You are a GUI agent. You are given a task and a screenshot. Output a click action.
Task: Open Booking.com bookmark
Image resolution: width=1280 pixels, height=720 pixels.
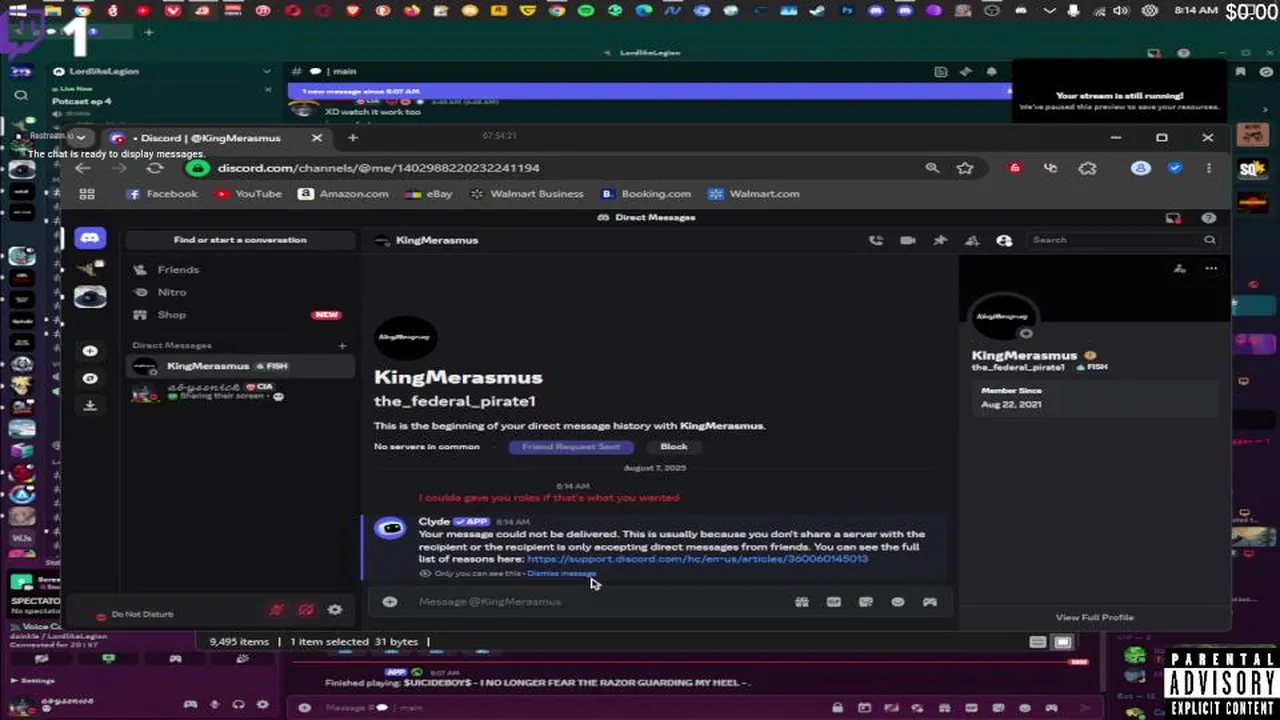(646, 194)
